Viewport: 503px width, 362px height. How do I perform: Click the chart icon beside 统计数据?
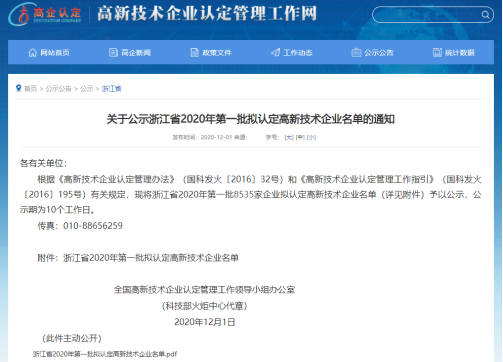437,52
